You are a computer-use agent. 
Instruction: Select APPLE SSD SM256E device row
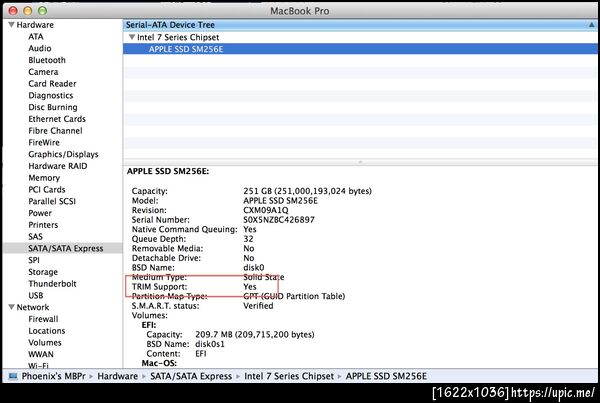(360, 49)
